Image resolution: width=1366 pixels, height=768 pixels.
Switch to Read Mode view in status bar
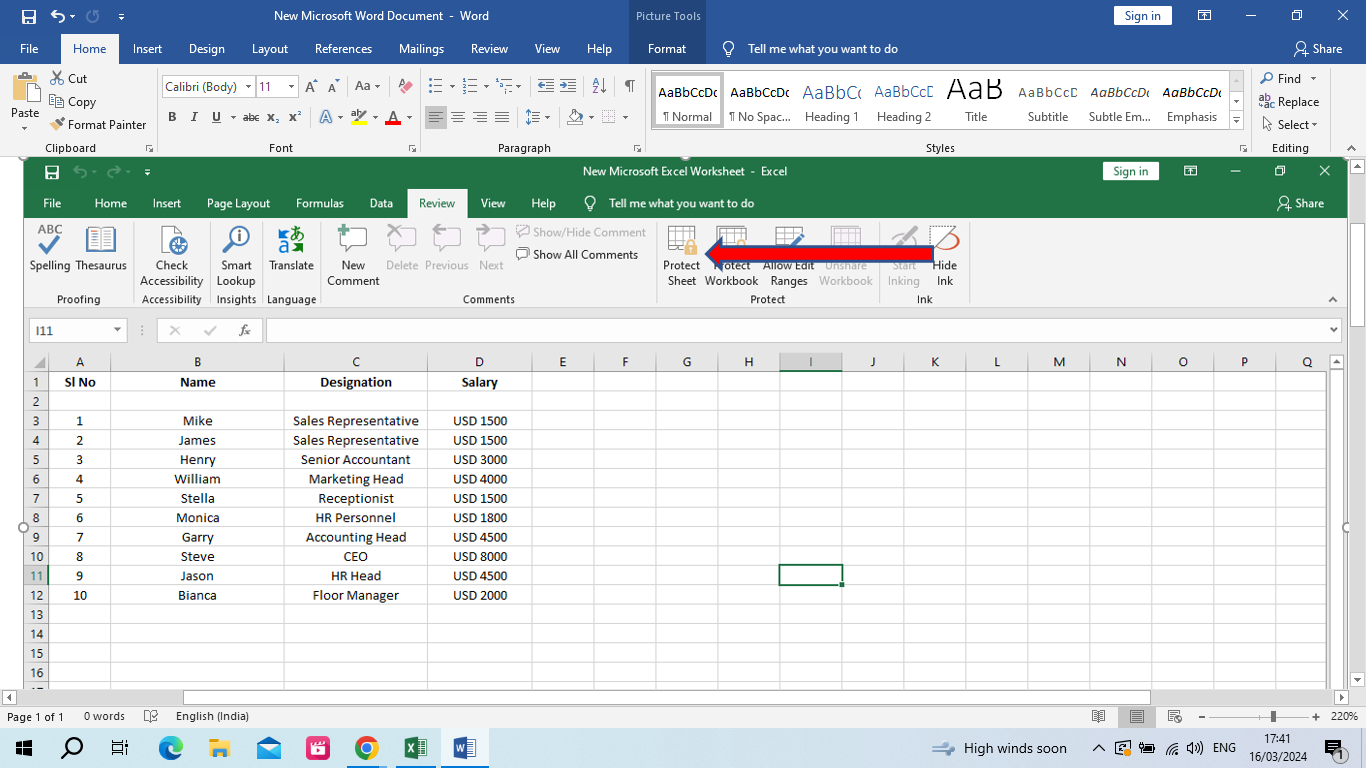click(1099, 716)
